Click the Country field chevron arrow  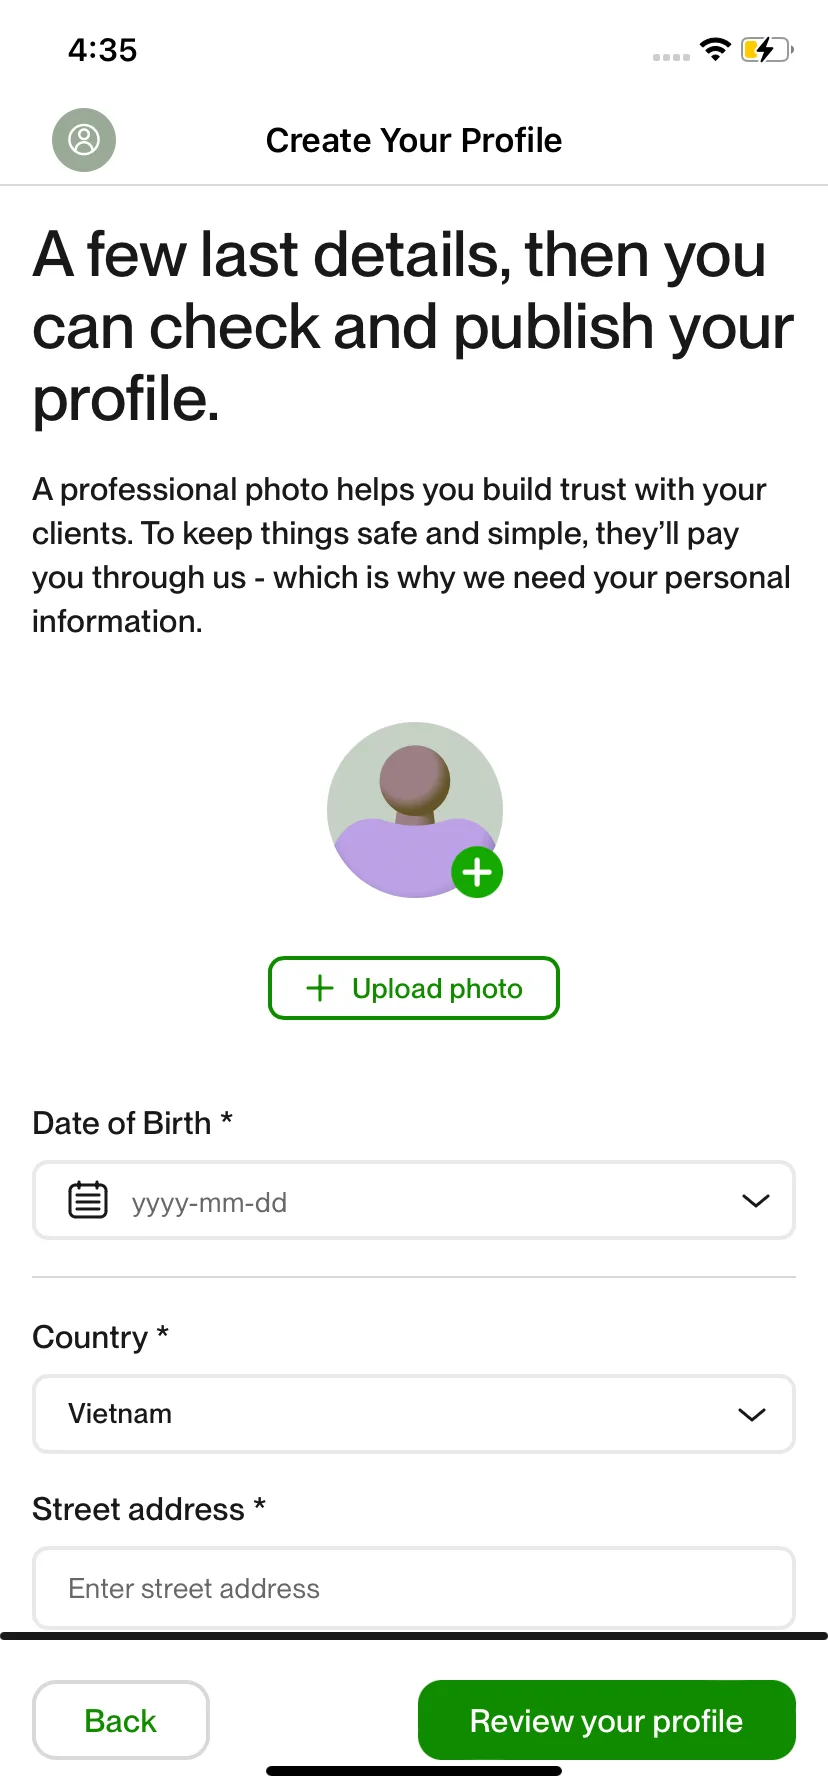(x=752, y=1414)
